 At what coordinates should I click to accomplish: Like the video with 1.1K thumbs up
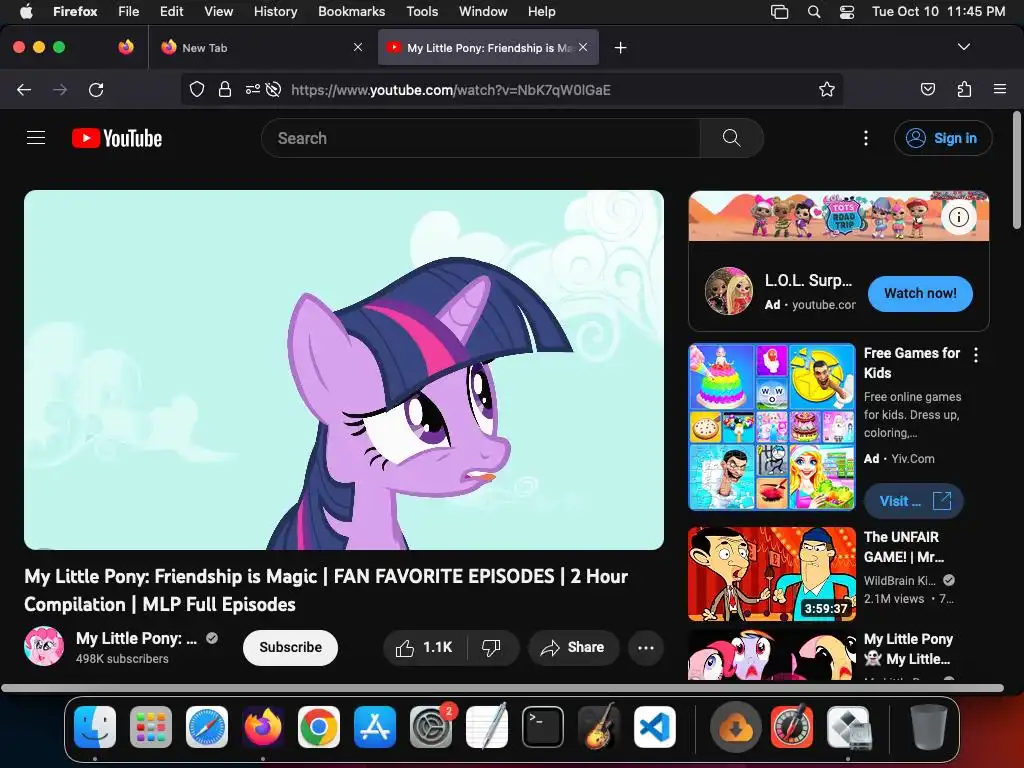(424, 647)
